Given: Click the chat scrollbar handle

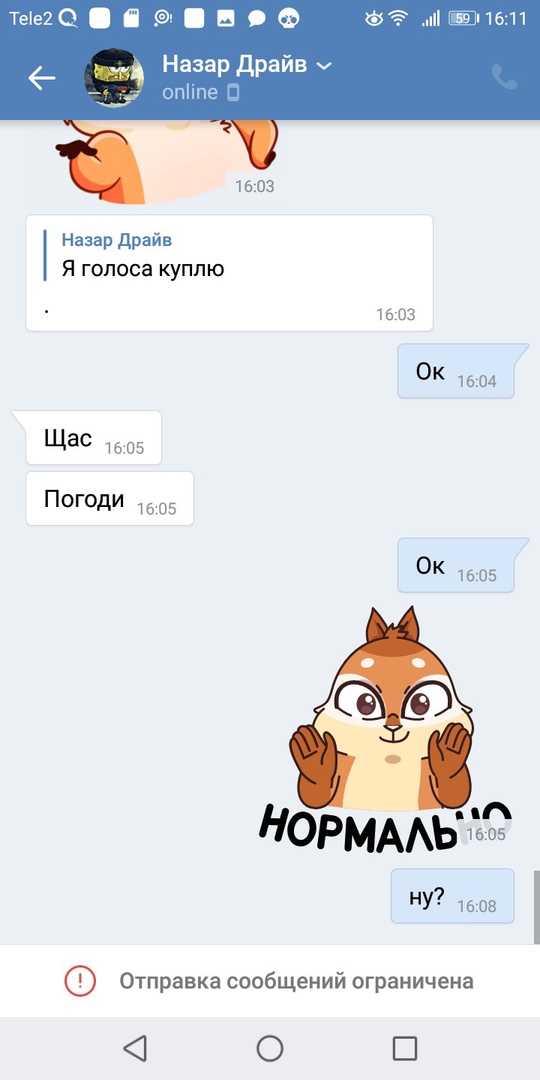Looking at the screenshot, I should click(537, 906).
